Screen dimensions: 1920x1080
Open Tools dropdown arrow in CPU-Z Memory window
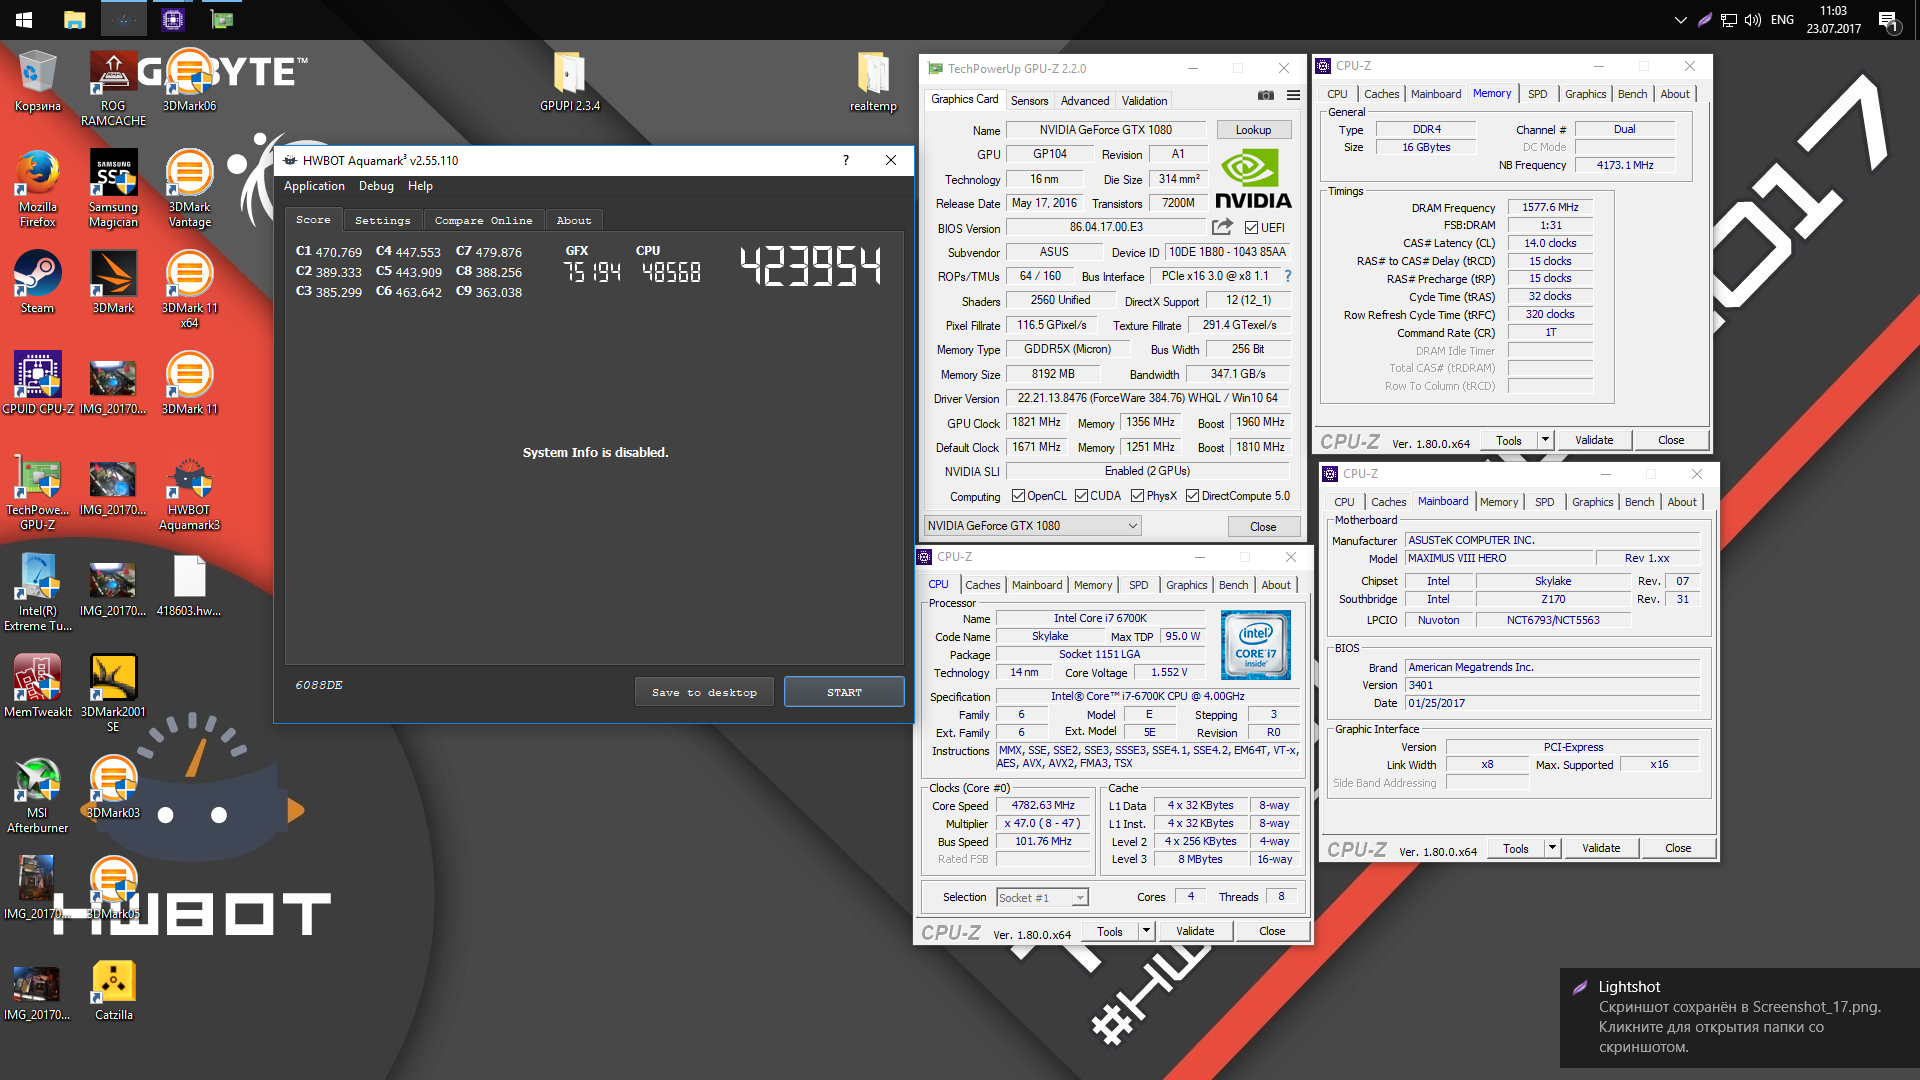pos(1545,440)
